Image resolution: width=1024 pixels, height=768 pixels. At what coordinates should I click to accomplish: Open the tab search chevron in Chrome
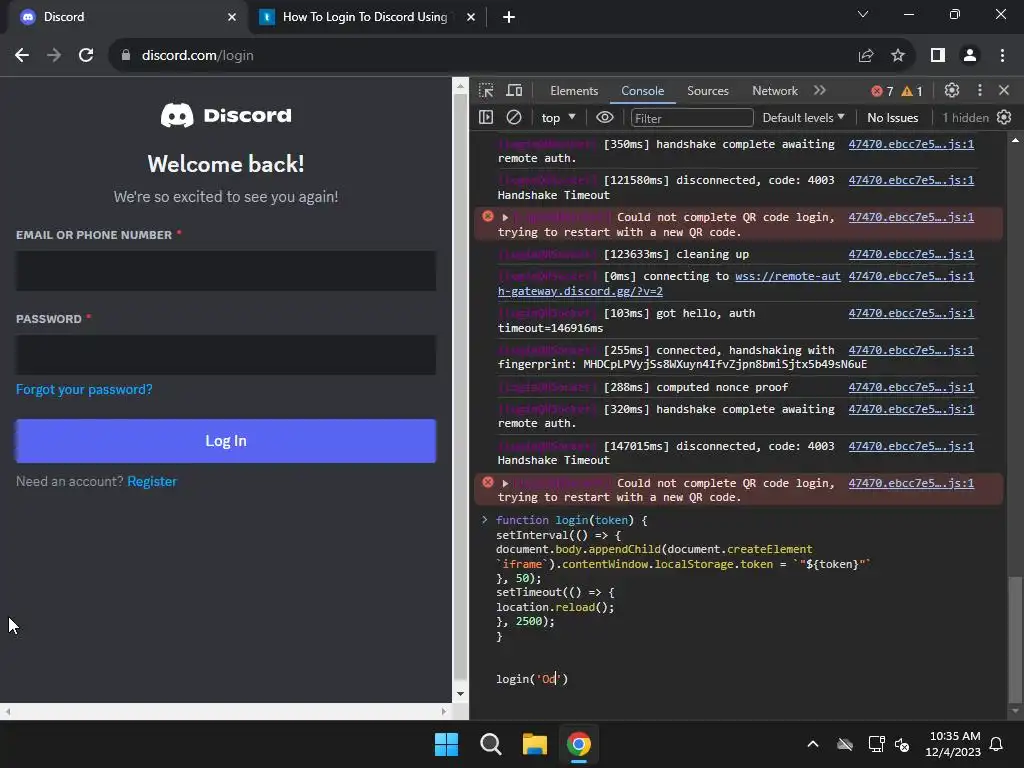click(863, 14)
